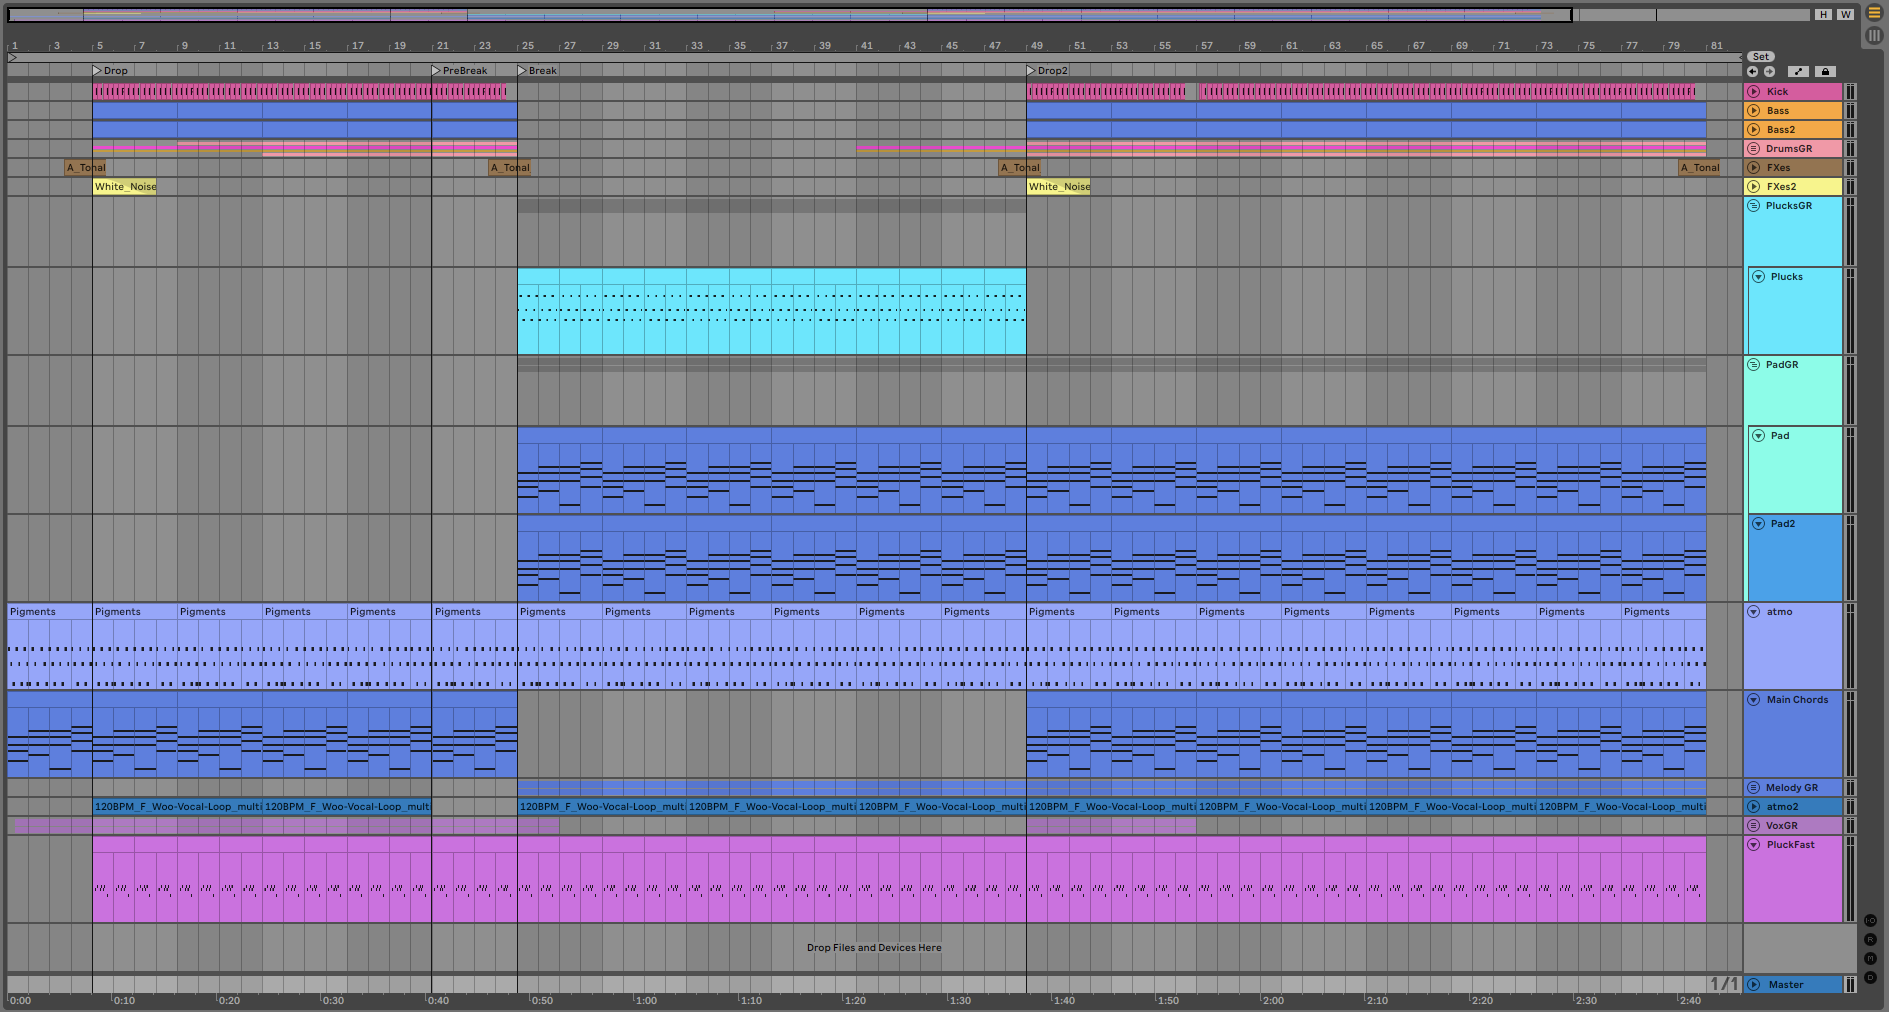Screen dimensions: 1889x1012
Task: Click bar 41 on the beat ruler
Action: pos(866,46)
